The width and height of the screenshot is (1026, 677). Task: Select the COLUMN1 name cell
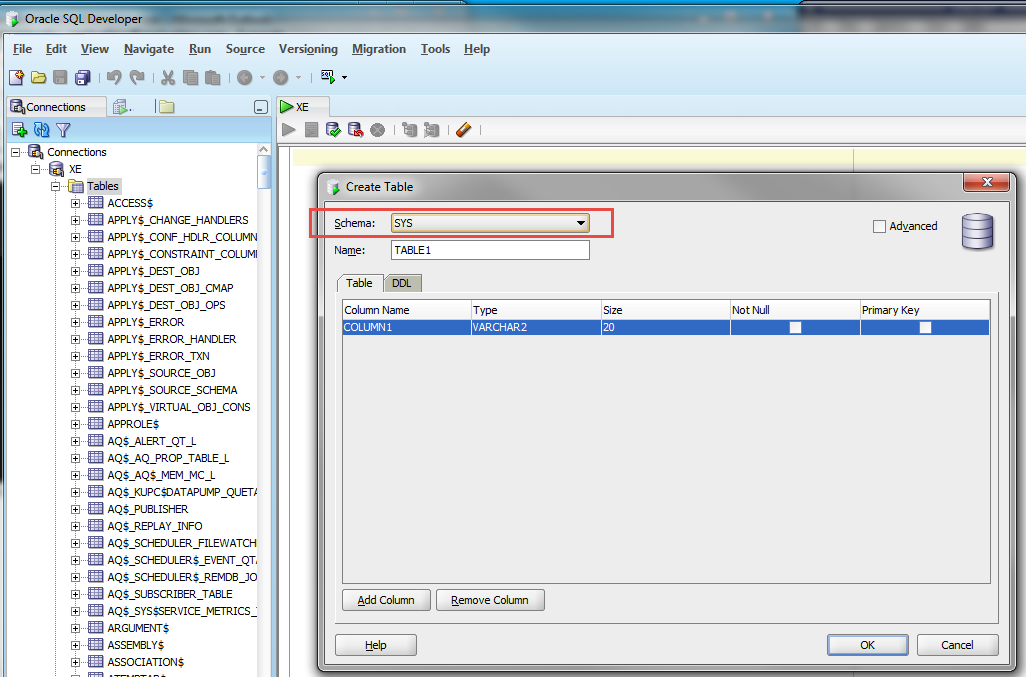click(406, 327)
